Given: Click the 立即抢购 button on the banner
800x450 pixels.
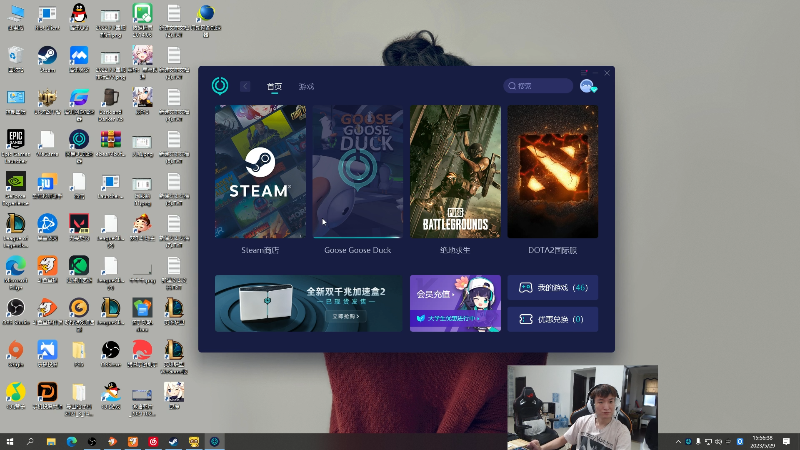Looking at the screenshot, I should (346, 316).
